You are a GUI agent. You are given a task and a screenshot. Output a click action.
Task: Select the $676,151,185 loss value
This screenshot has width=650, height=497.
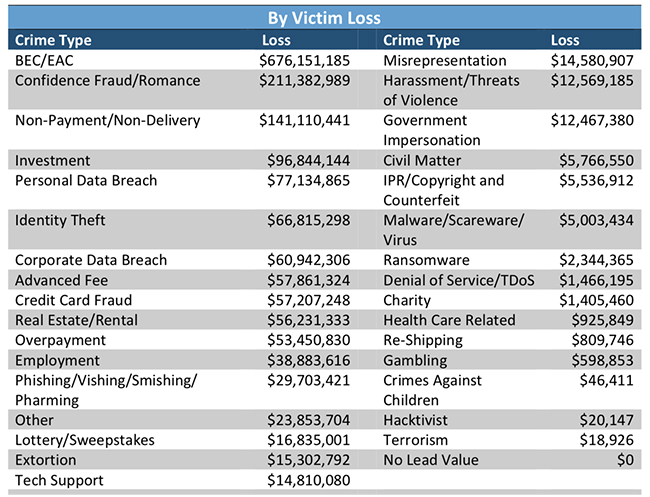pos(304,61)
